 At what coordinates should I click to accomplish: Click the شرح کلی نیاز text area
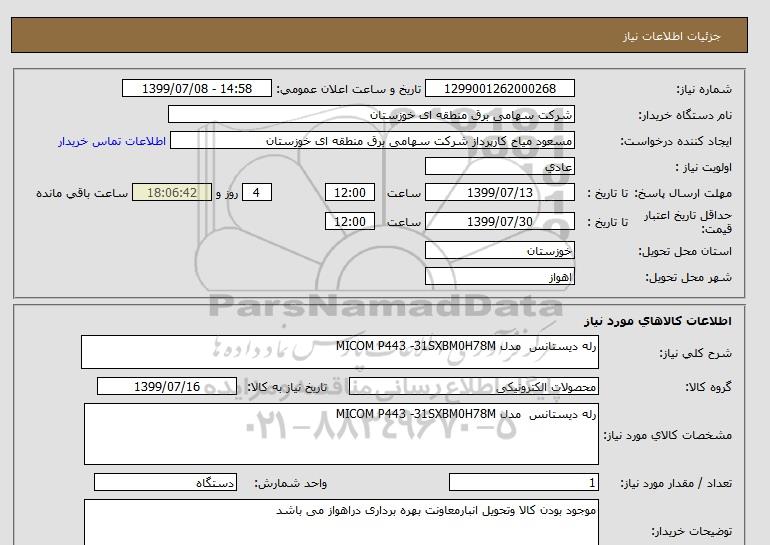point(340,353)
